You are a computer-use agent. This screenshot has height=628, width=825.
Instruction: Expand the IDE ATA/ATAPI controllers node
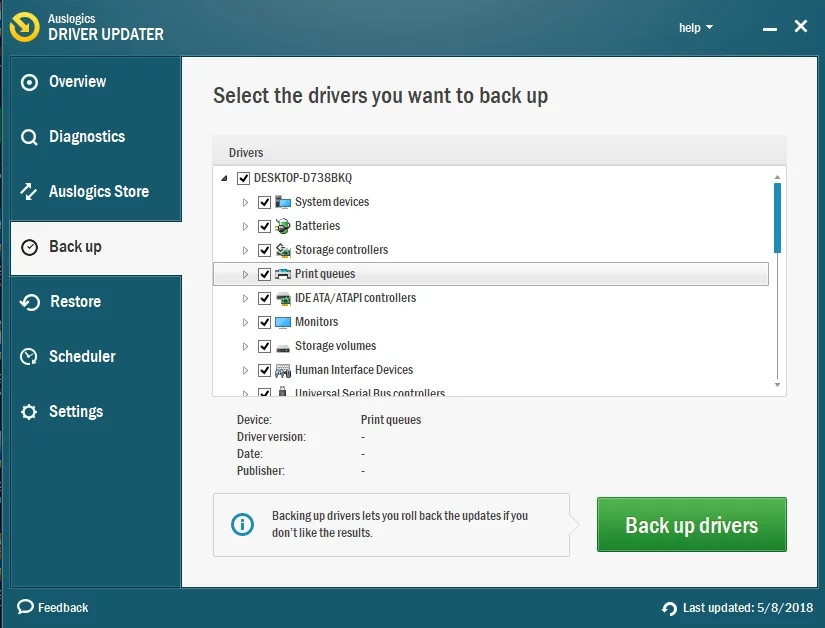click(245, 298)
